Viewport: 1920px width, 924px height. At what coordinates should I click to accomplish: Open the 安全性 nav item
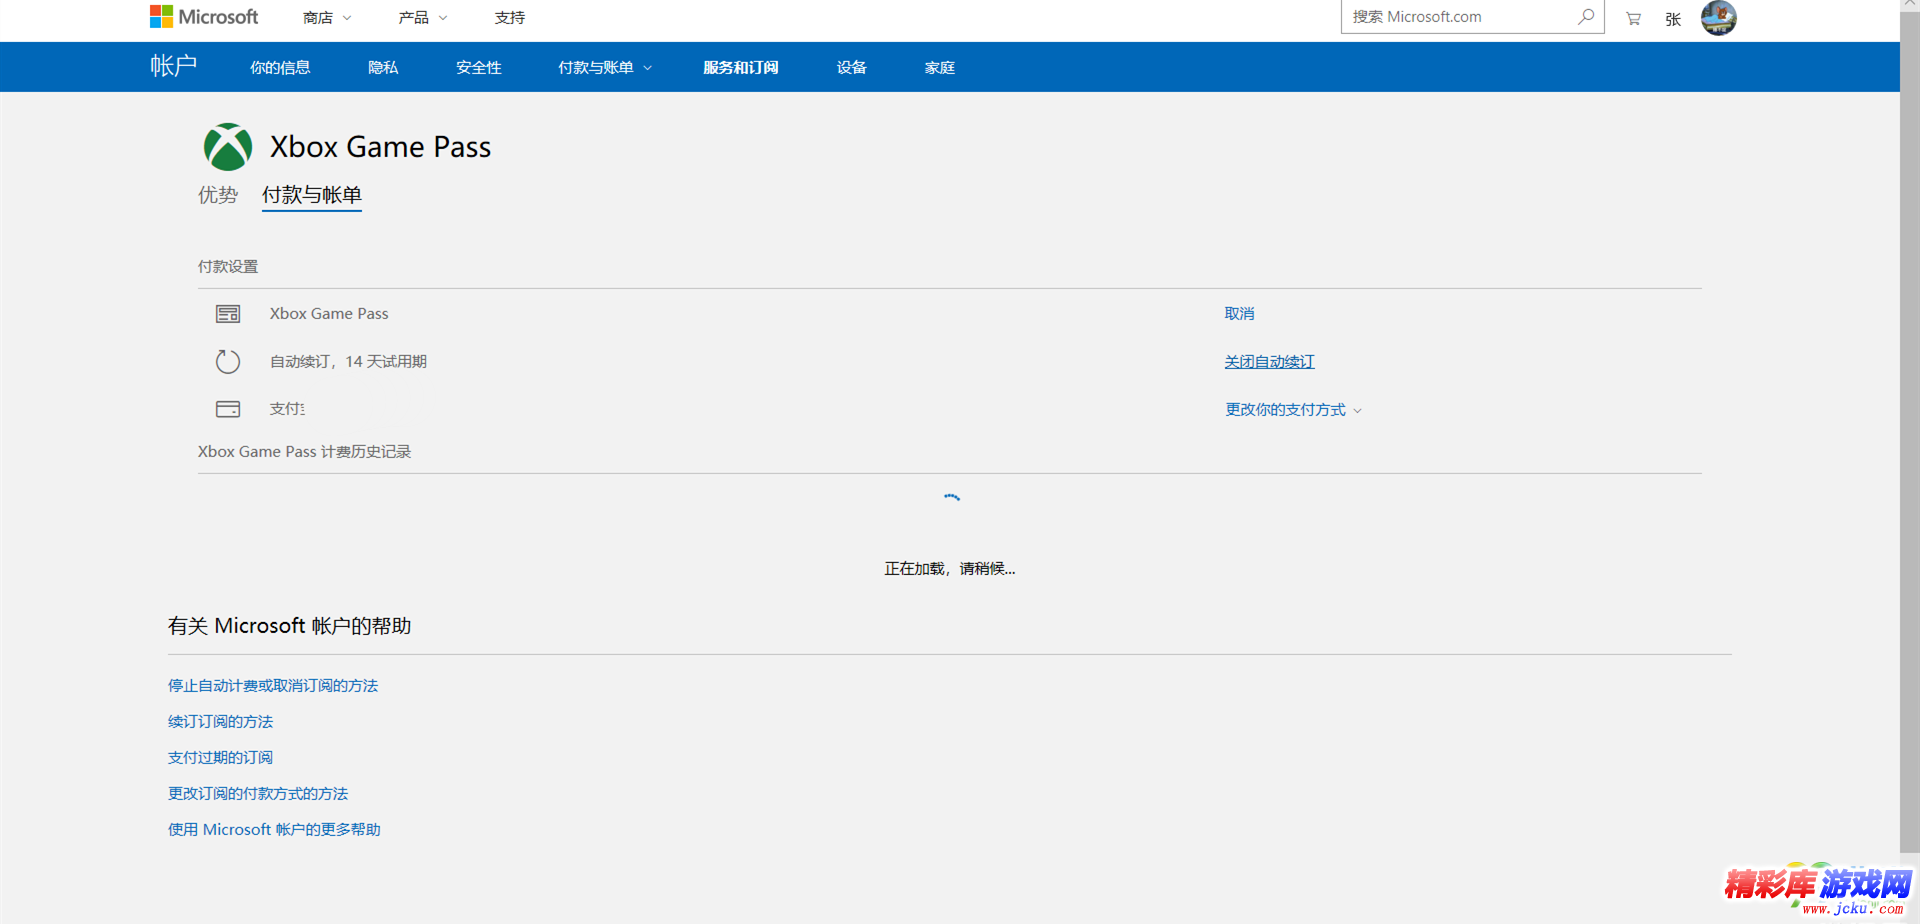pos(479,68)
